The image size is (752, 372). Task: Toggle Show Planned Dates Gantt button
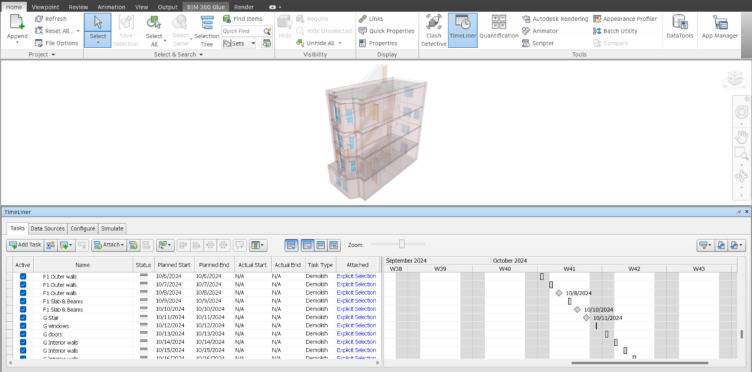307,245
